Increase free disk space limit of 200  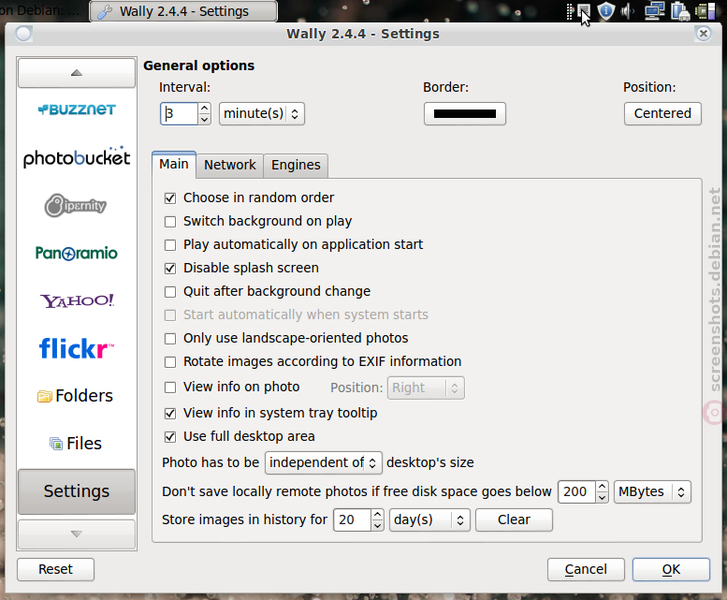tap(601, 486)
